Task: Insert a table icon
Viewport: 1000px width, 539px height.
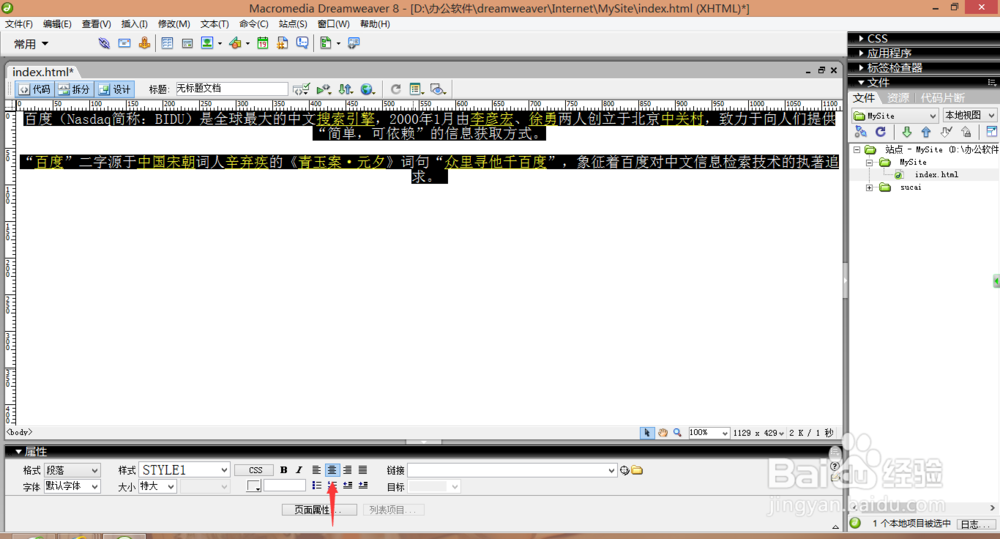Action: click(167, 43)
